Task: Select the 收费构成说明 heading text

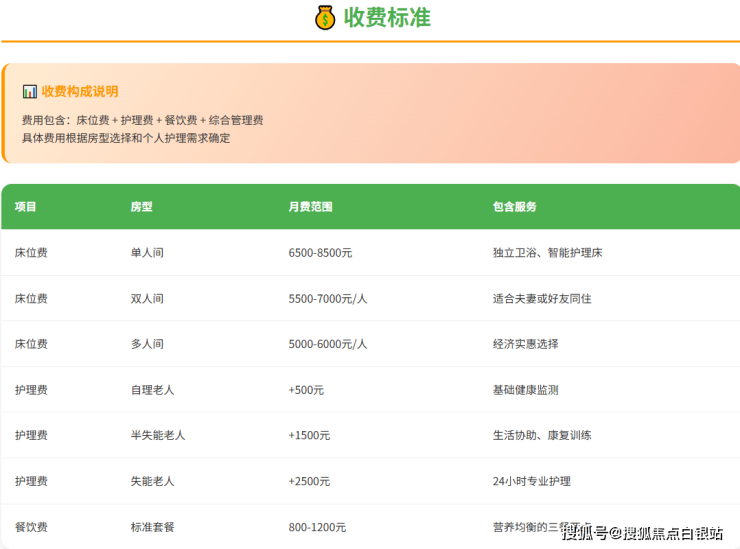Action: (80, 92)
